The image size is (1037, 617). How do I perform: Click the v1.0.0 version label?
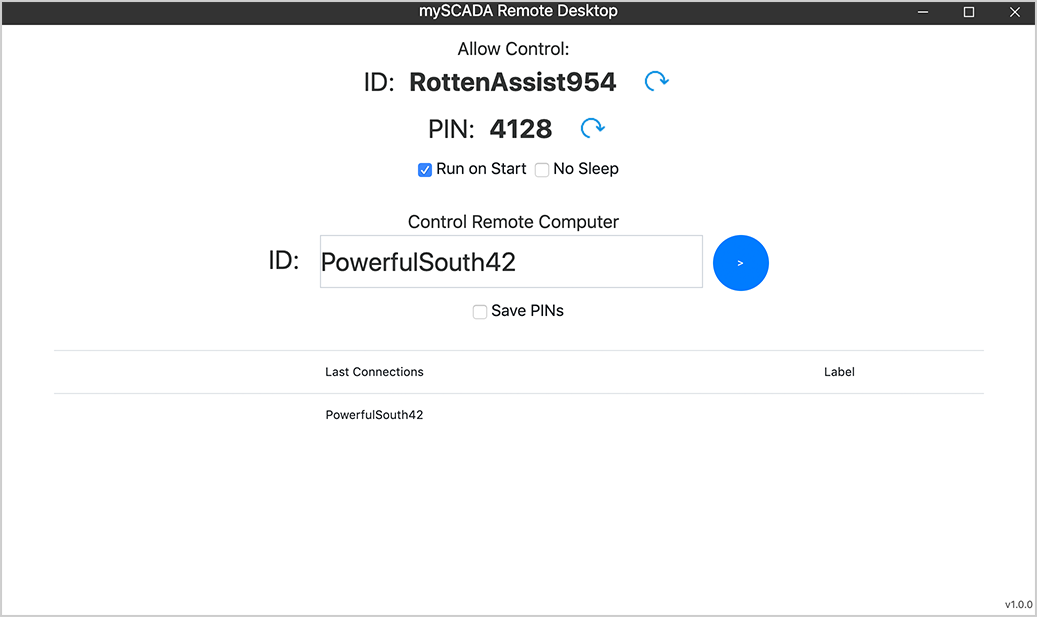(x=1018, y=604)
